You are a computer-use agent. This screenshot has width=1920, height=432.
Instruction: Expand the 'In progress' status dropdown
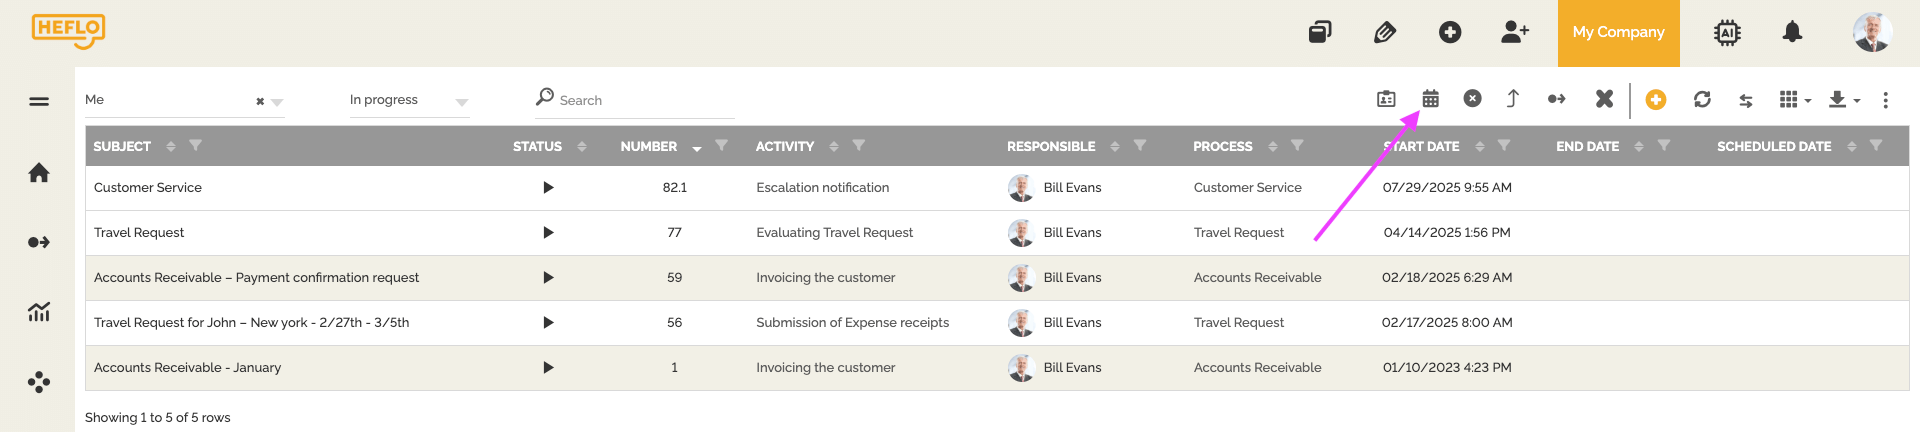461,102
